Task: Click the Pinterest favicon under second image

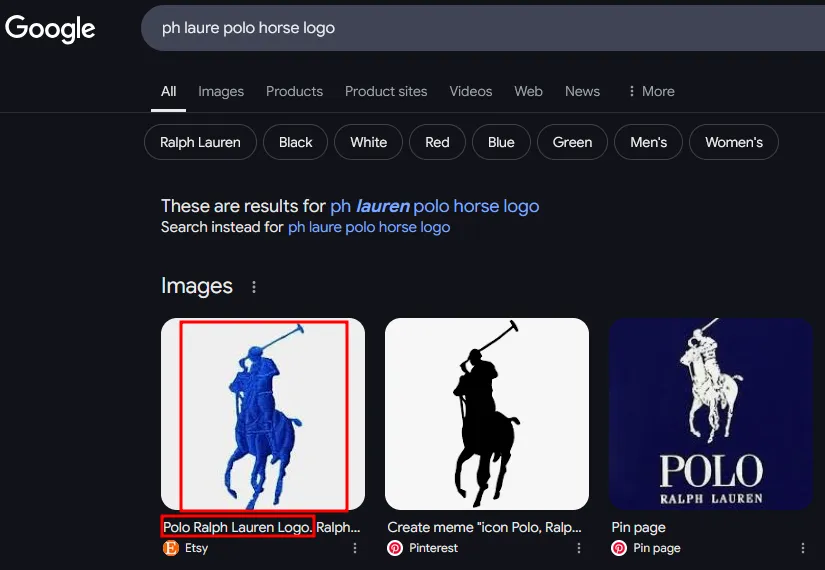Action: pos(395,548)
